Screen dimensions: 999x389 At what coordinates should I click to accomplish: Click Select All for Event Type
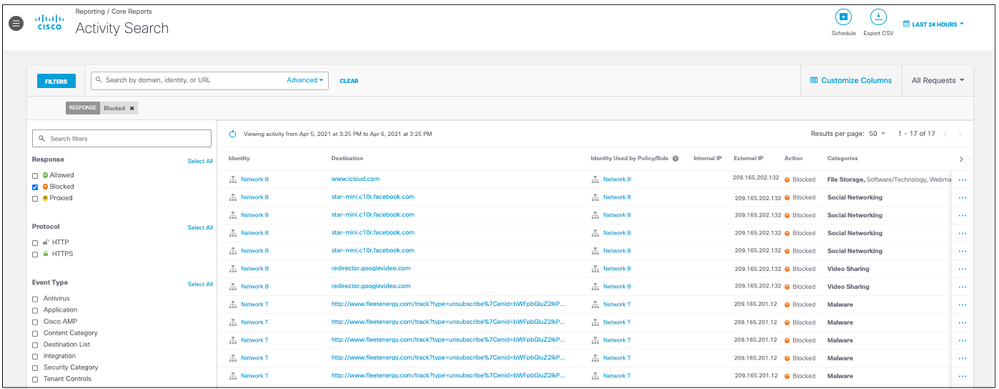tap(200, 284)
